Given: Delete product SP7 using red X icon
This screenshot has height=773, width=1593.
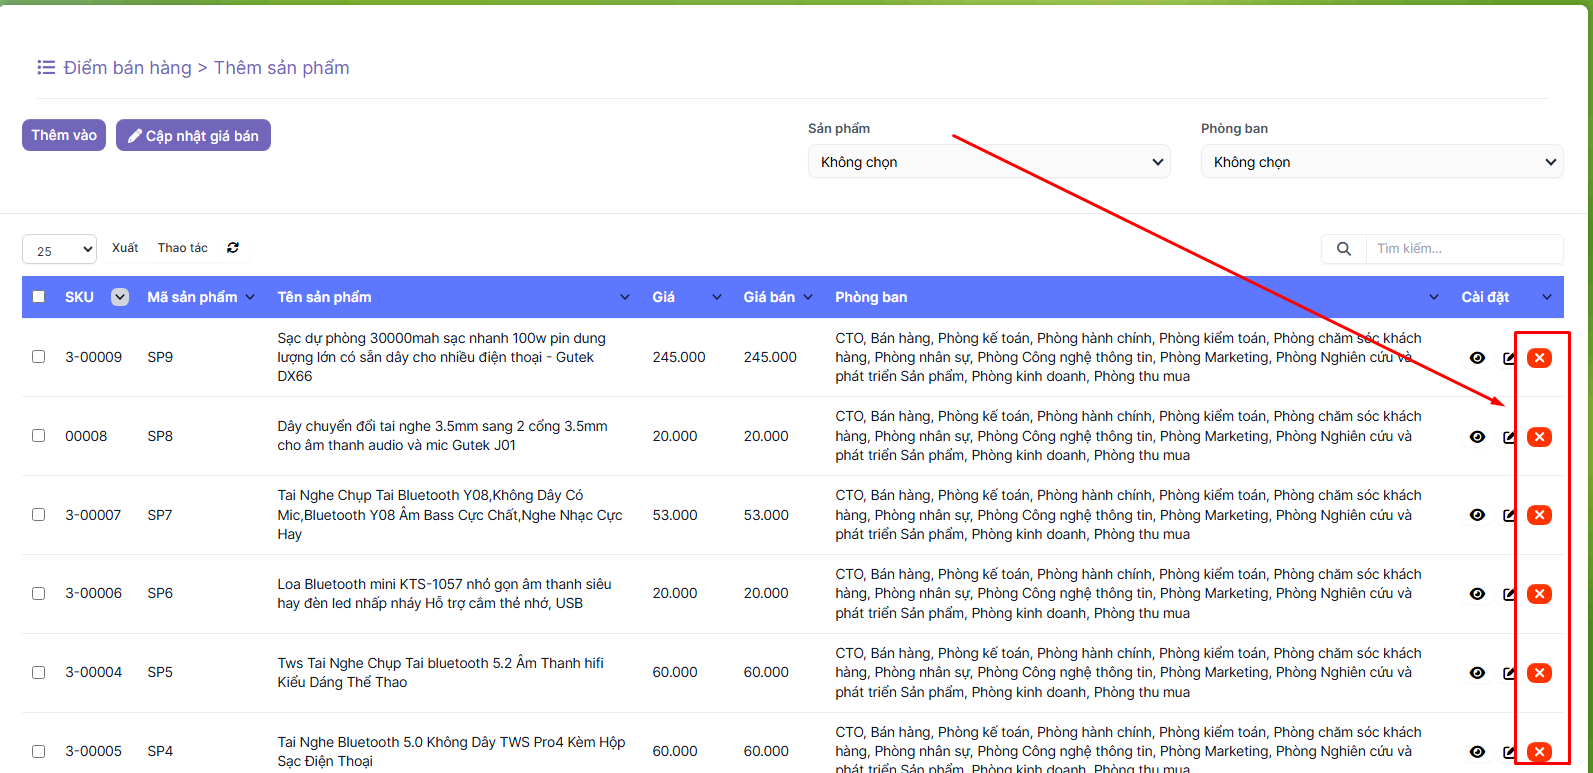Looking at the screenshot, I should (x=1539, y=515).
